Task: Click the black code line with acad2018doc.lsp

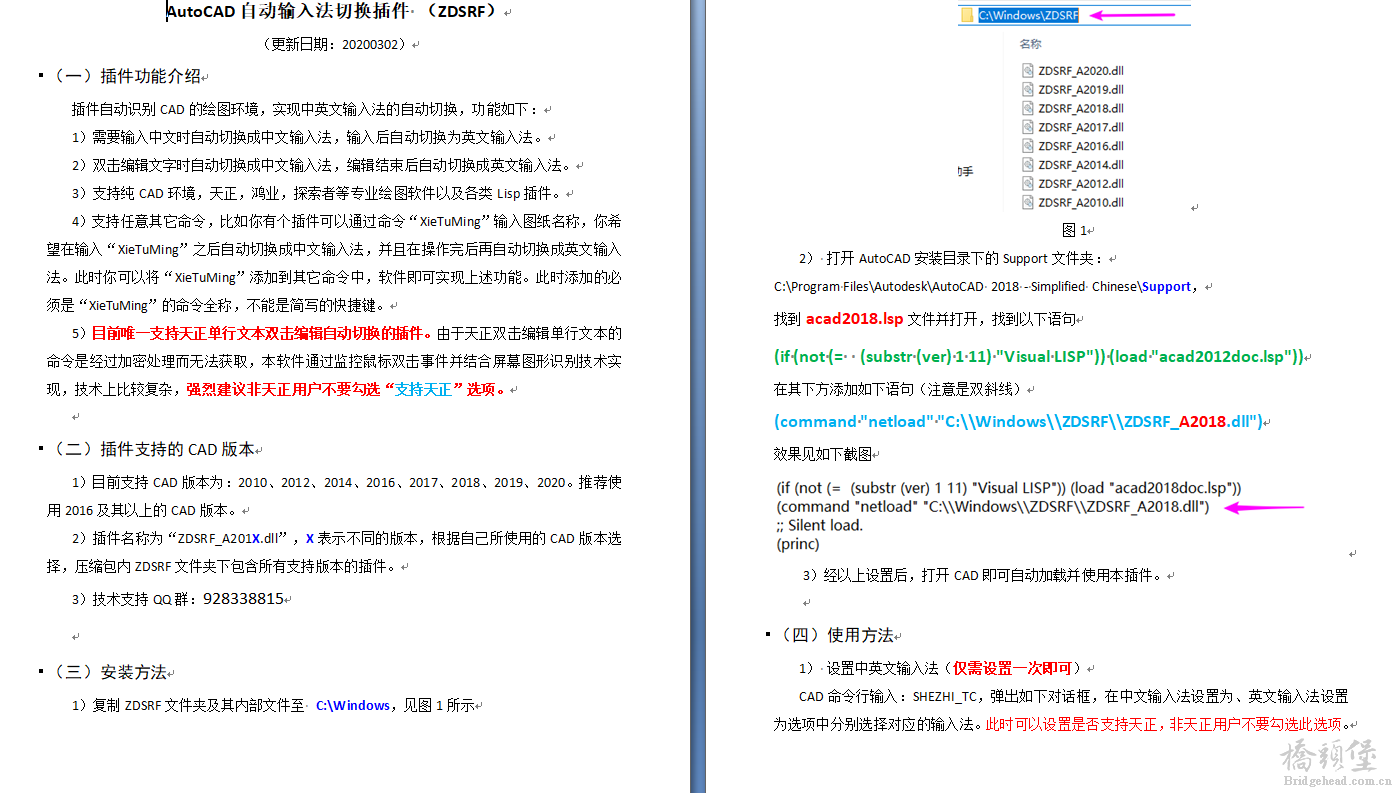Action: click(x=1009, y=488)
